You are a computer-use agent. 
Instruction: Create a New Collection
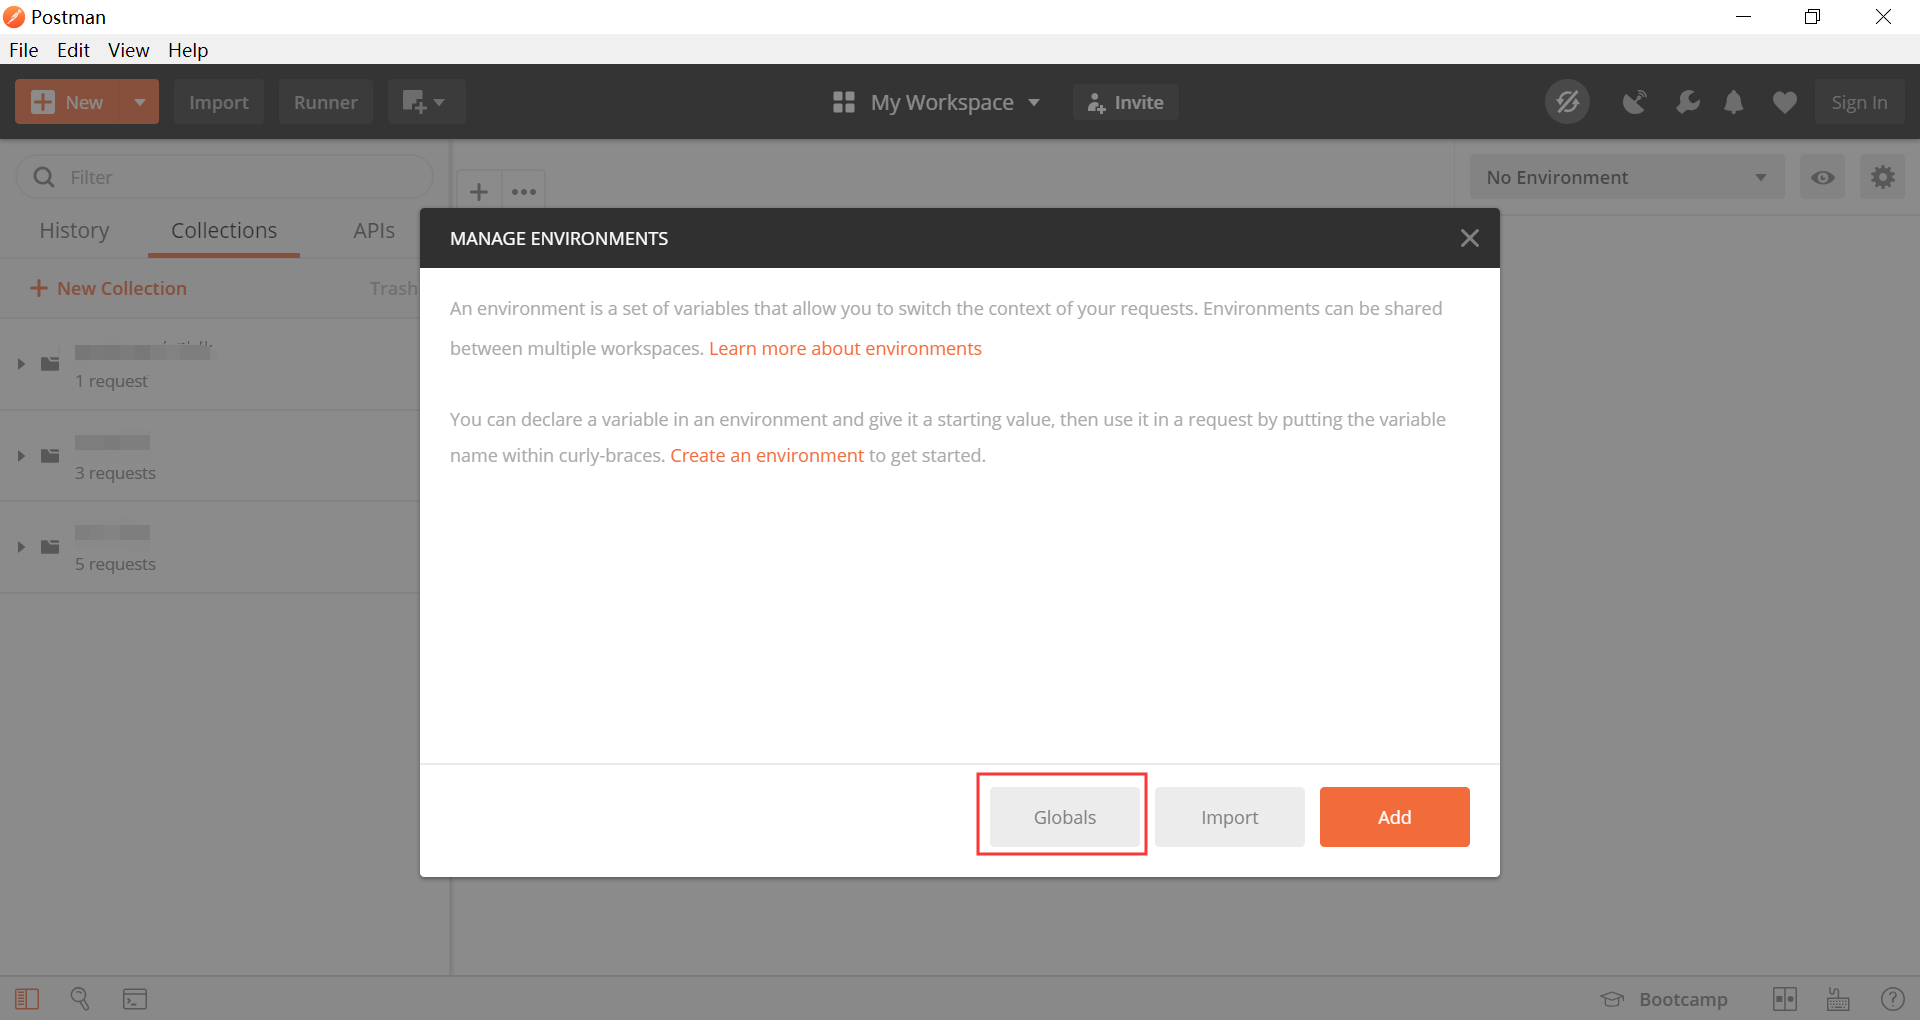[108, 288]
